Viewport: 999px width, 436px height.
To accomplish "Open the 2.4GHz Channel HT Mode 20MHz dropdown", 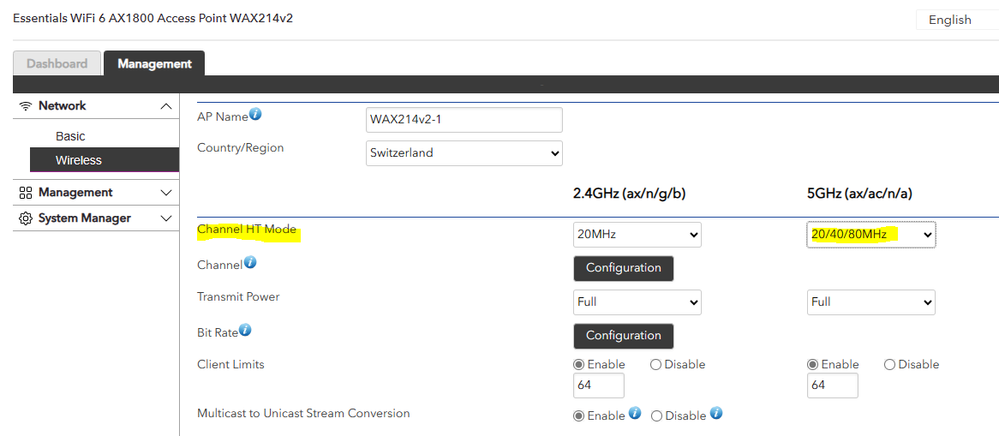I will (637, 235).
